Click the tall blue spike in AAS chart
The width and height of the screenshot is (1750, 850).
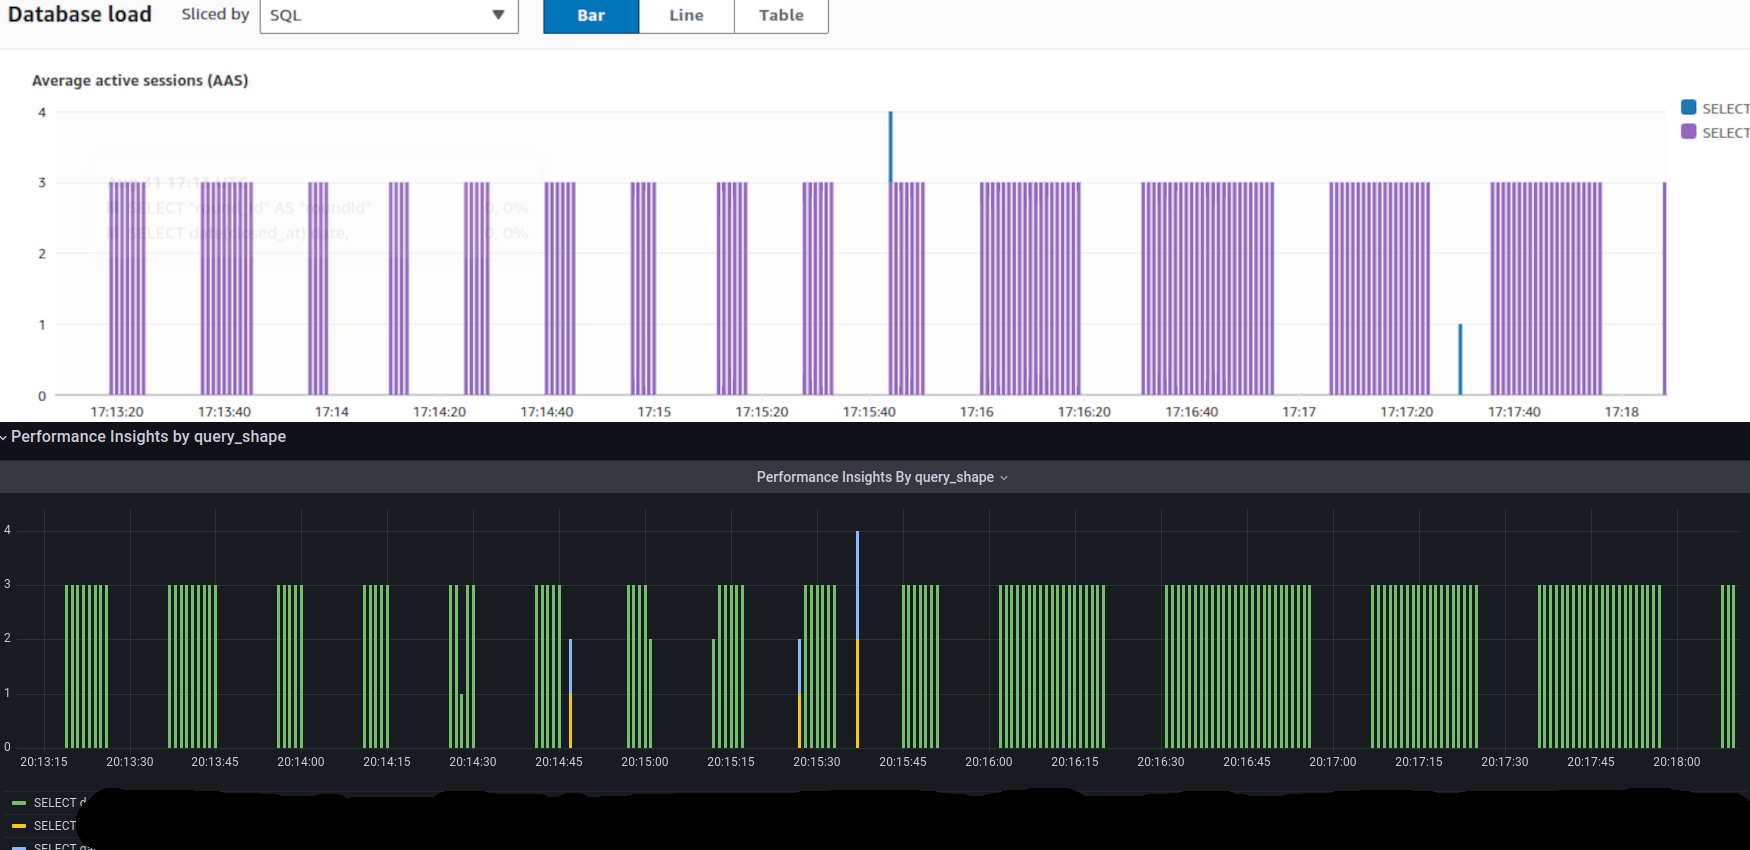890,147
